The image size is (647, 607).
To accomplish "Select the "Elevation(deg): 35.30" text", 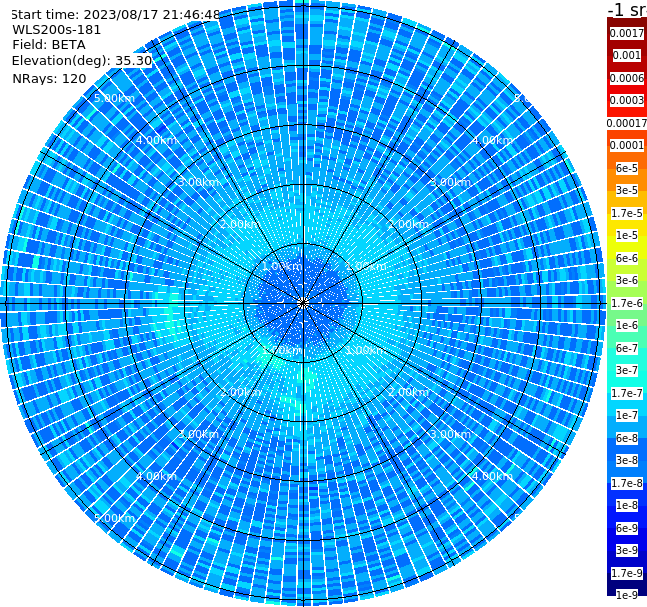I will 82,61.
